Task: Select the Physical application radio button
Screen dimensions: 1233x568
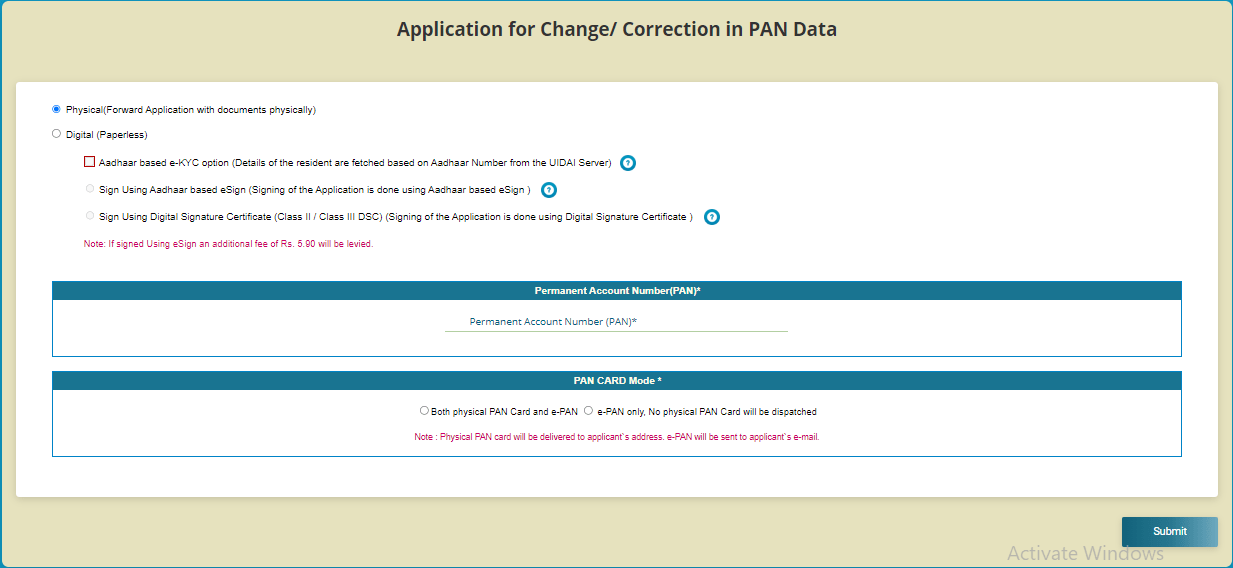Action: click(x=56, y=109)
